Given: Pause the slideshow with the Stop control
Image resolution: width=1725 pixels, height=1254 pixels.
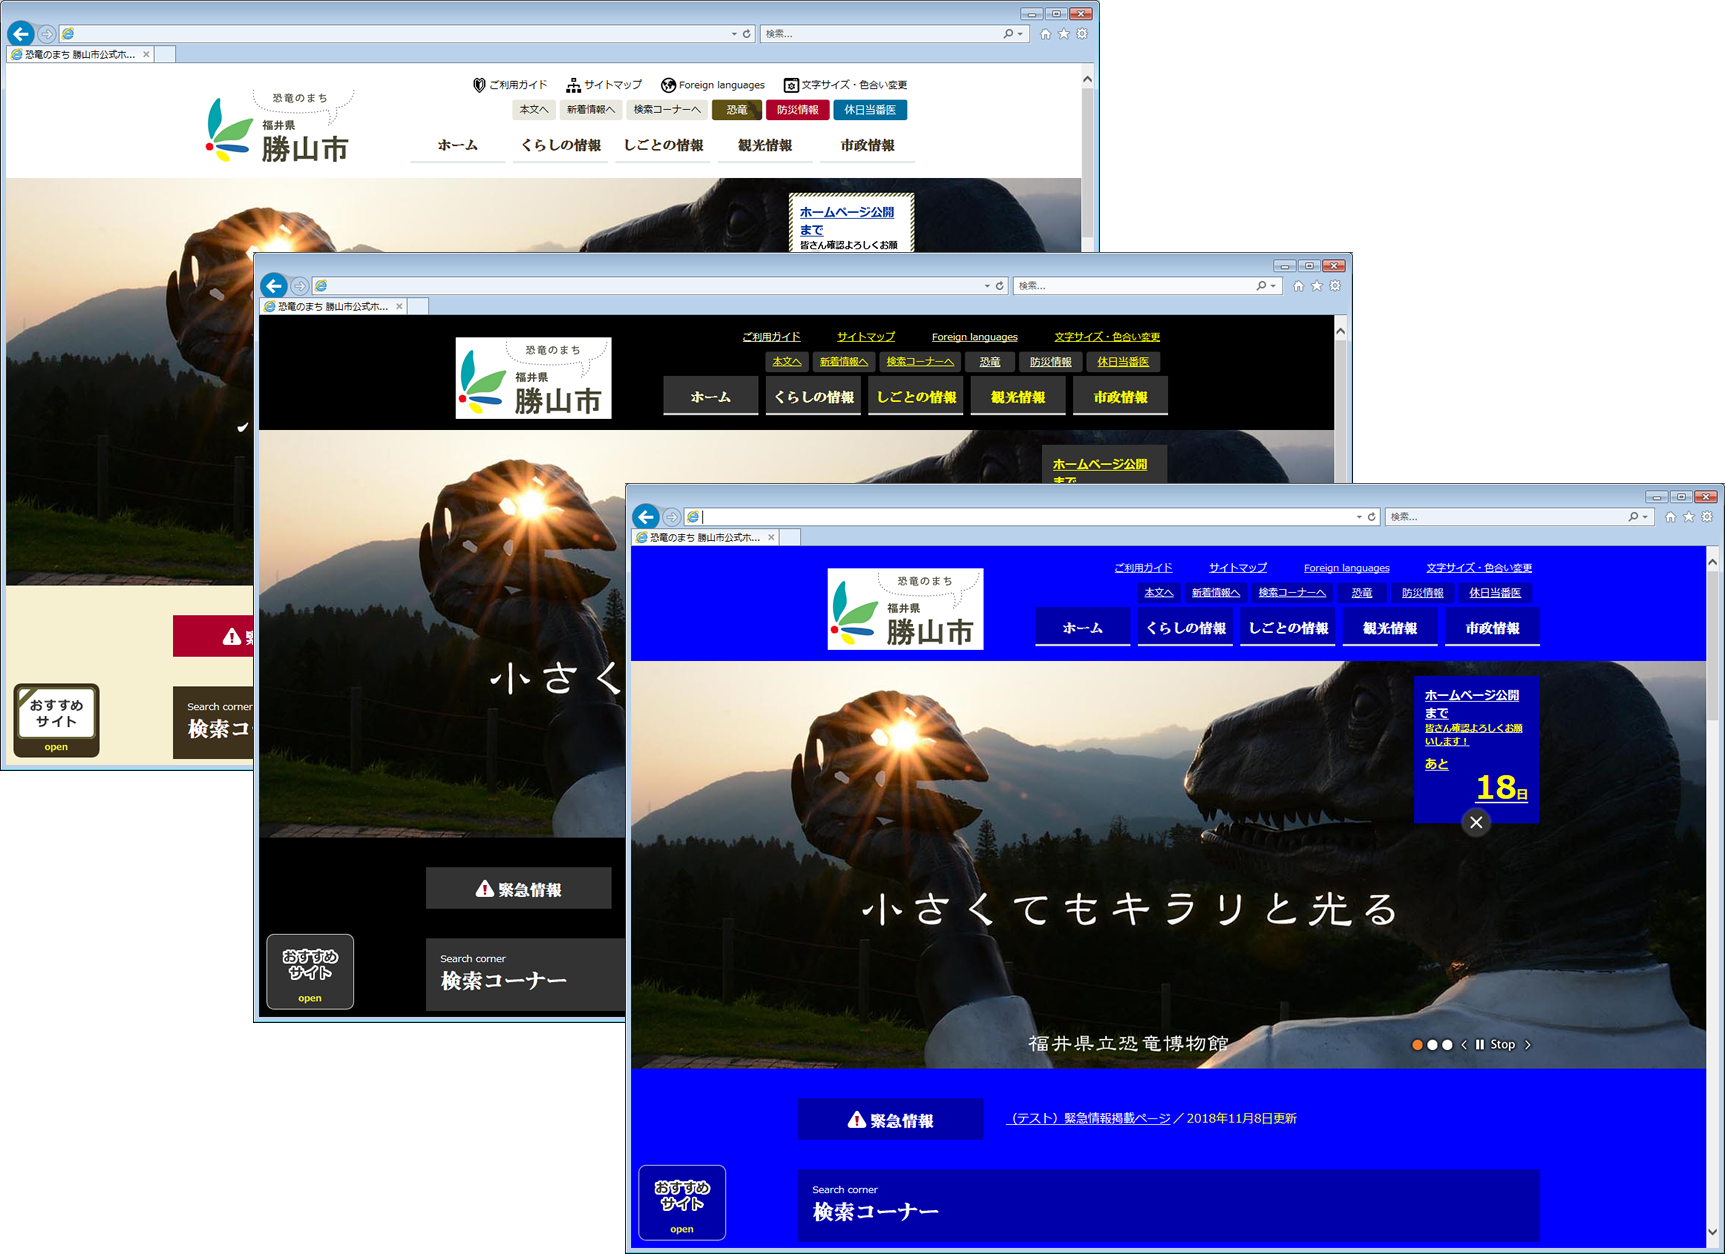Looking at the screenshot, I should coord(1495,1045).
